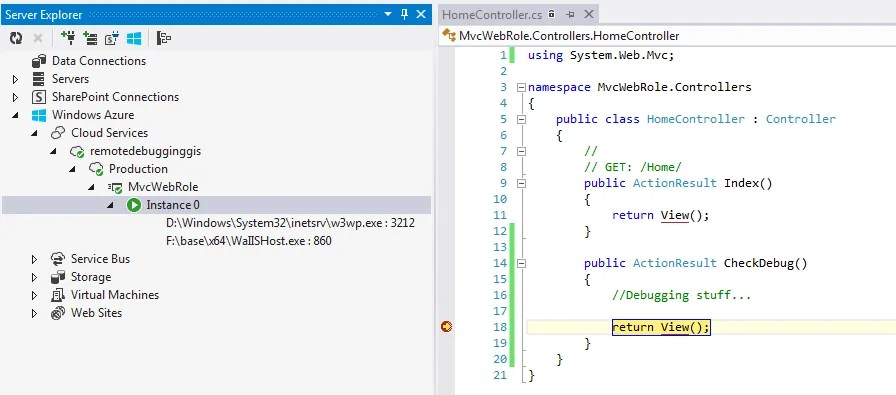Select the Instance 0 tree row
The height and width of the screenshot is (395, 896).
tap(216, 205)
